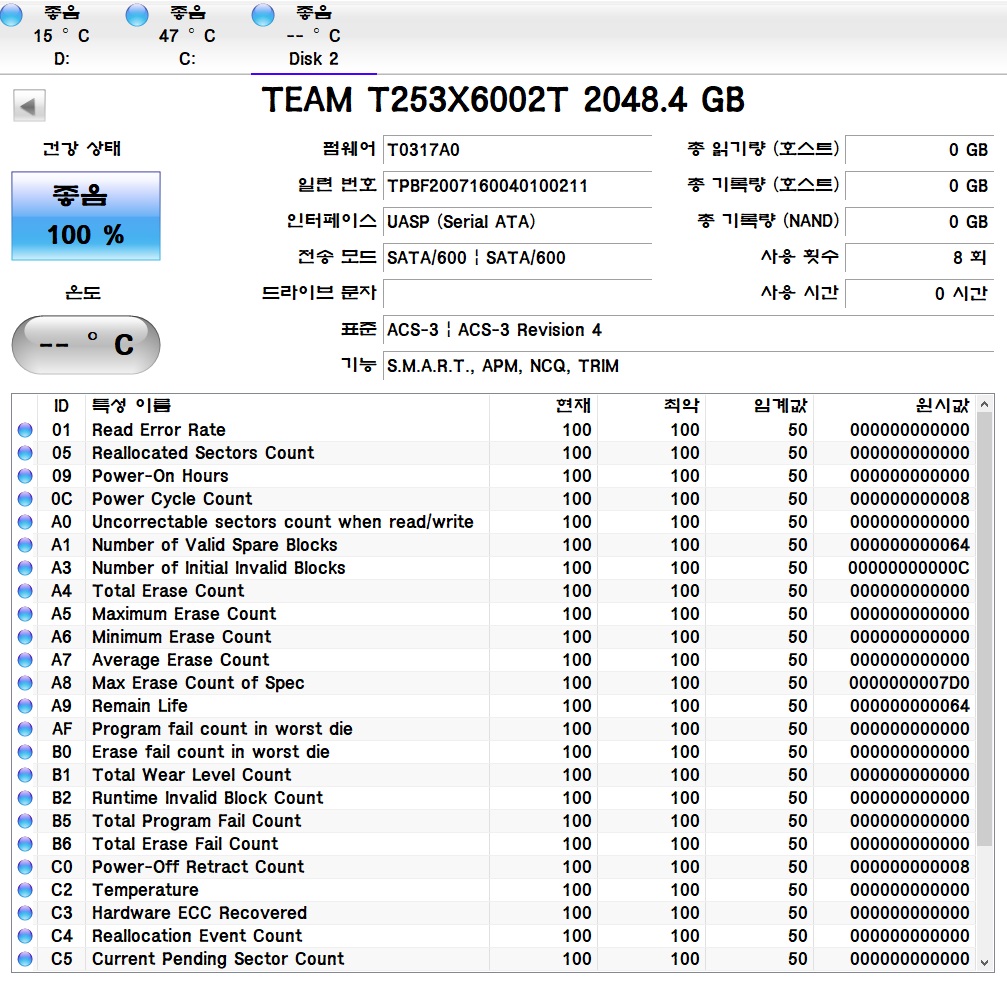This screenshot has width=1007, height=985.
Task: Click the firmware field showing T0317A0
Action: tap(518, 150)
